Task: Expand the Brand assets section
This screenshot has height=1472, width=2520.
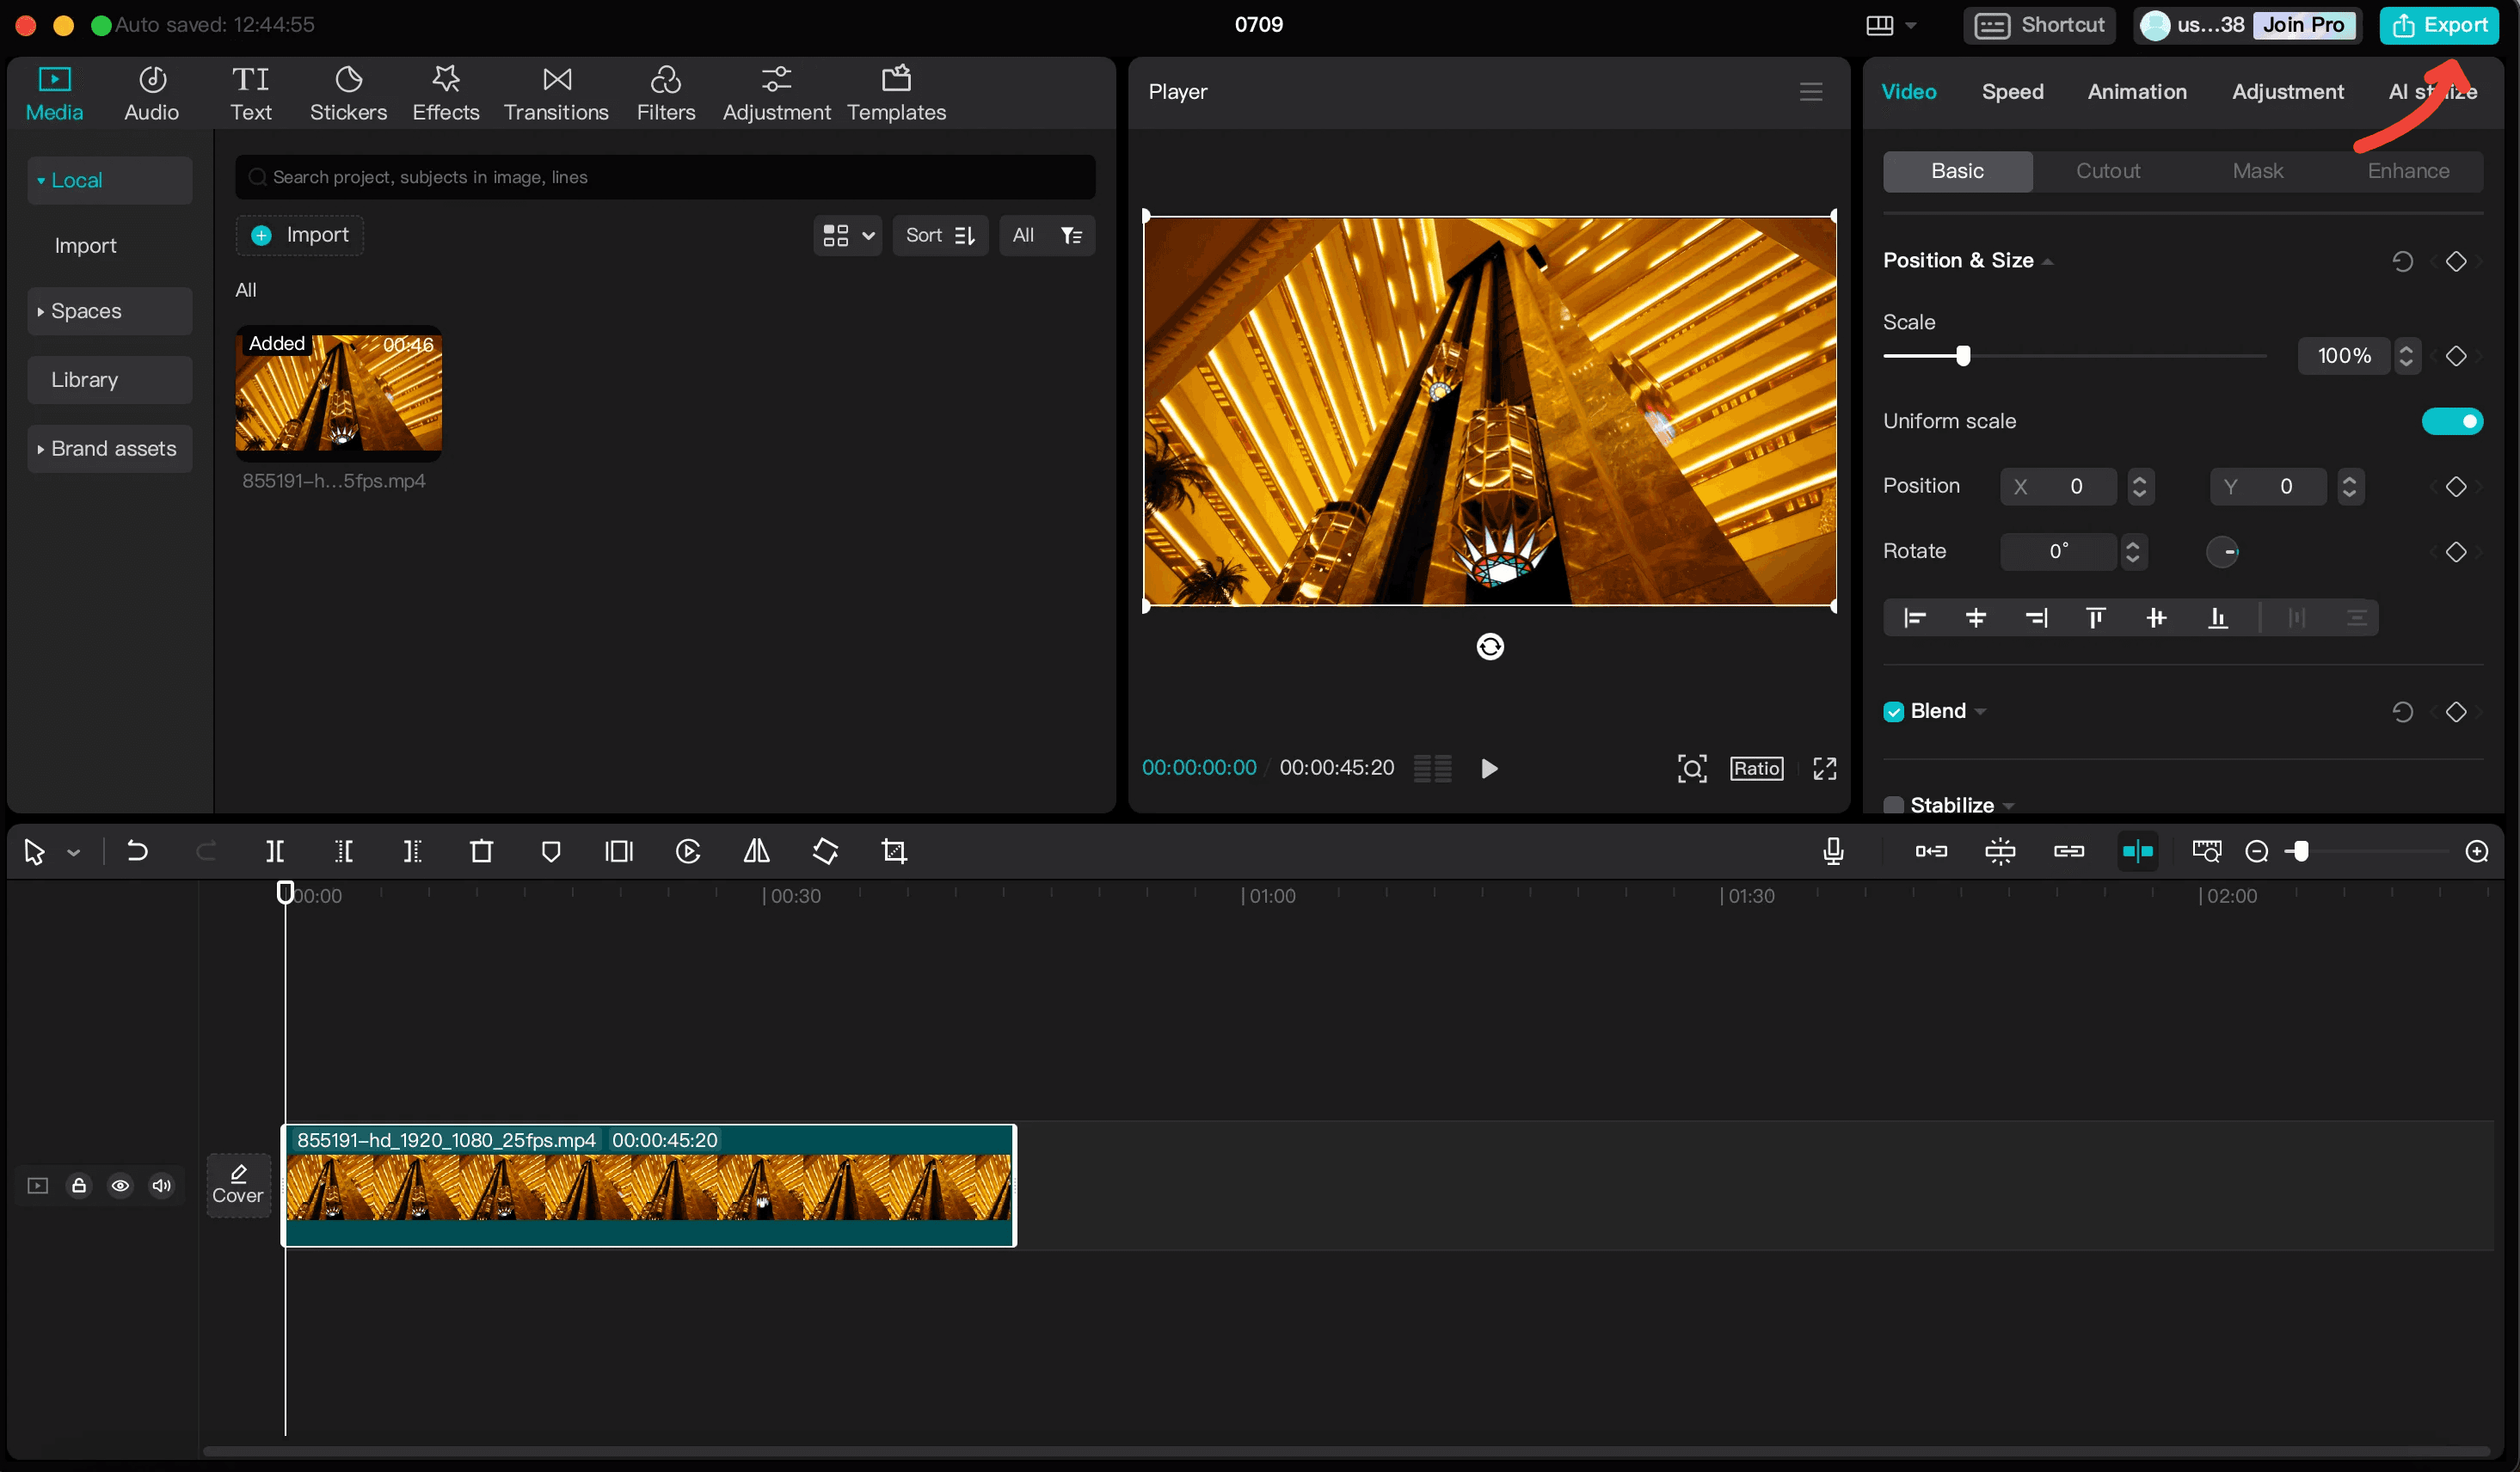Action: coord(109,449)
